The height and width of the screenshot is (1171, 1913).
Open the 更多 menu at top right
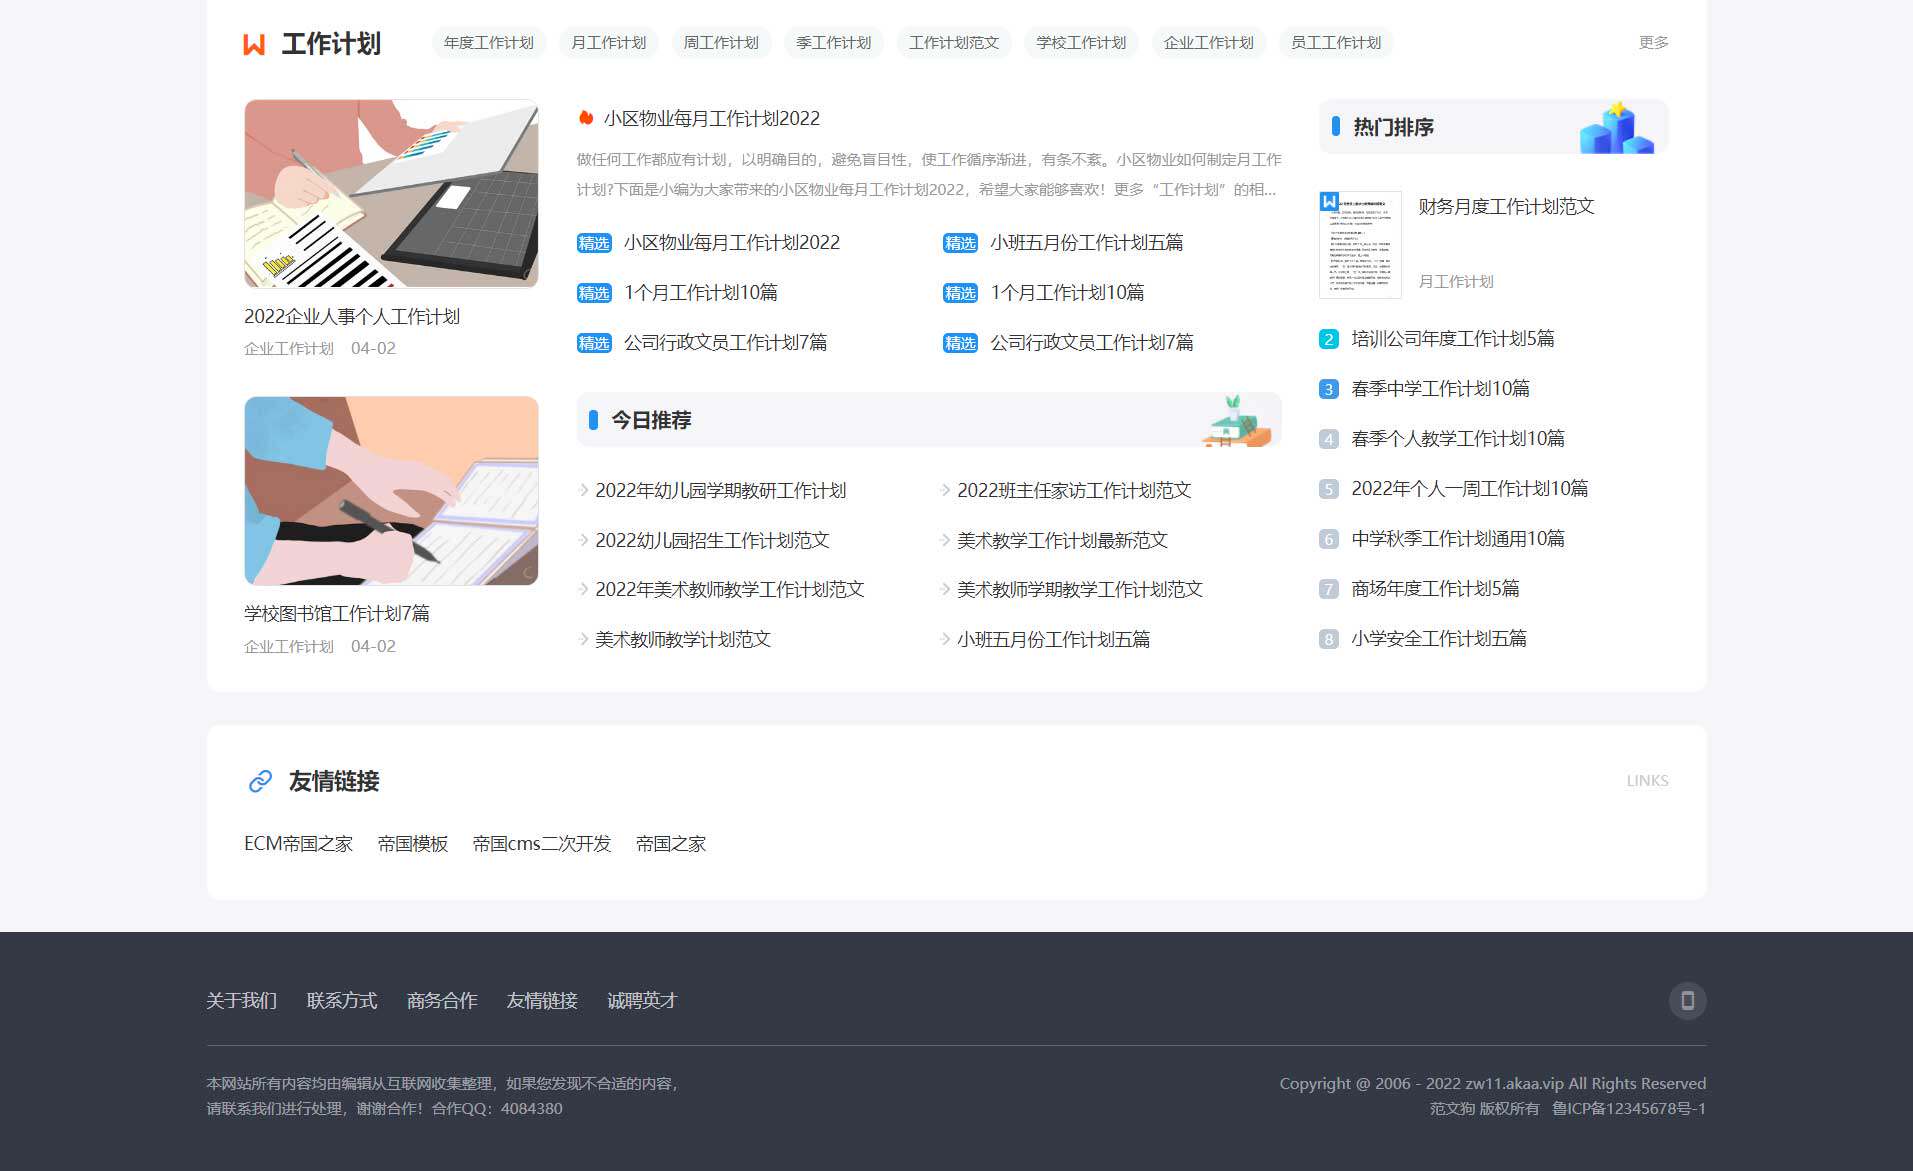(1652, 42)
